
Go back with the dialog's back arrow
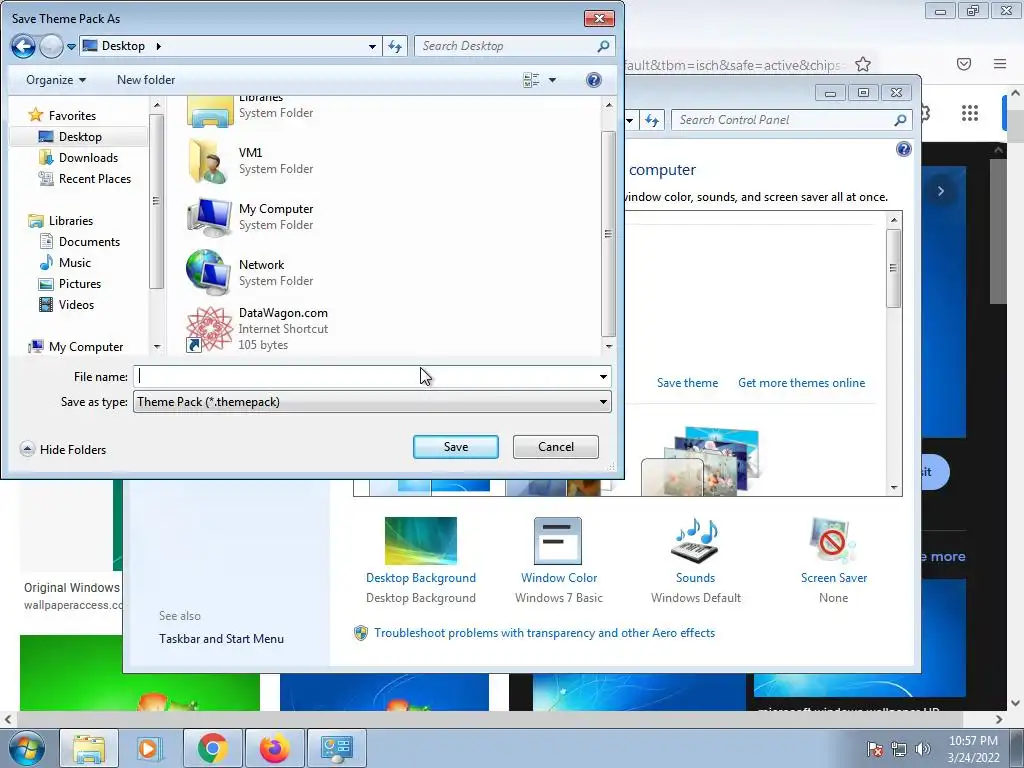(x=23, y=46)
